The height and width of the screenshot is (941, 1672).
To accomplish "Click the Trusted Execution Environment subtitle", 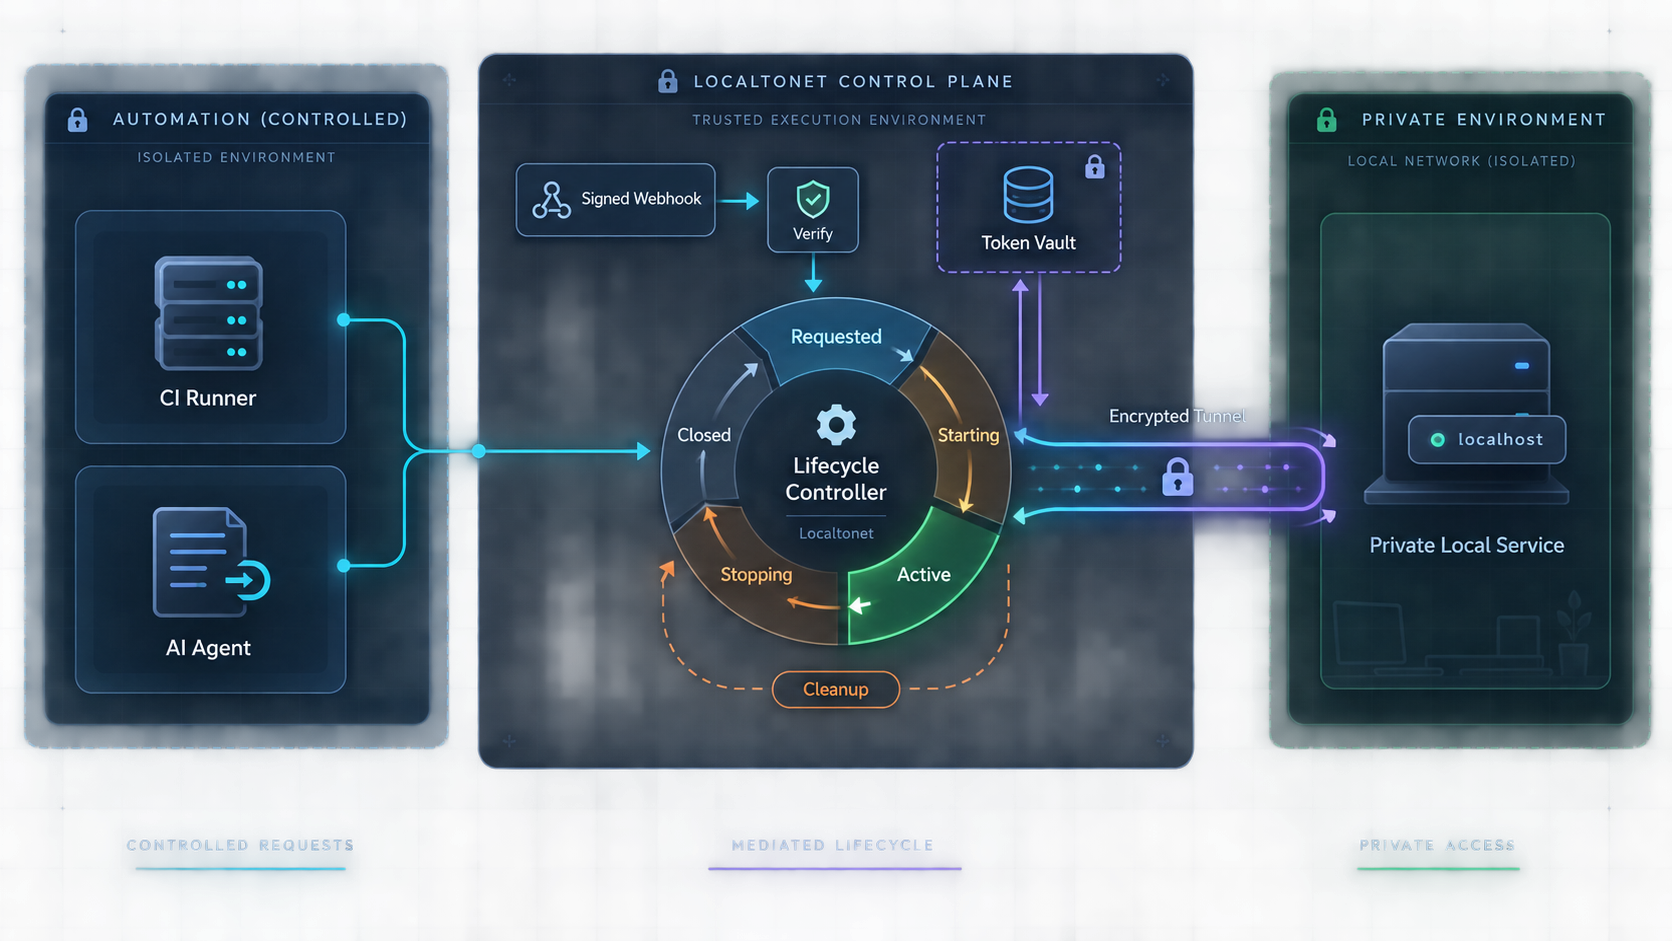I will coord(839,120).
